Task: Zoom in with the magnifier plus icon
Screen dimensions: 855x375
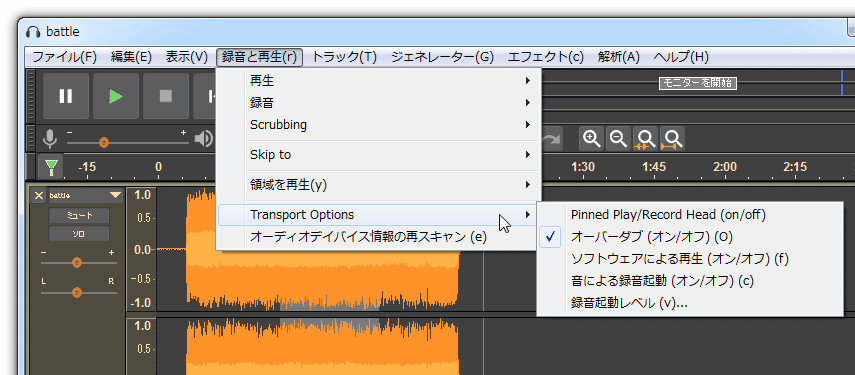Action: (592, 139)
